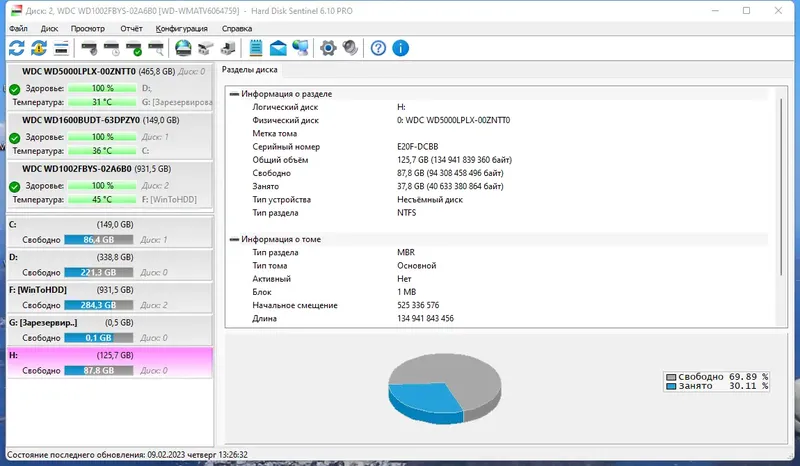Click the 45 °C temperature bar
800x466 pixels.
pyautogui.click(x=102, y=200)
